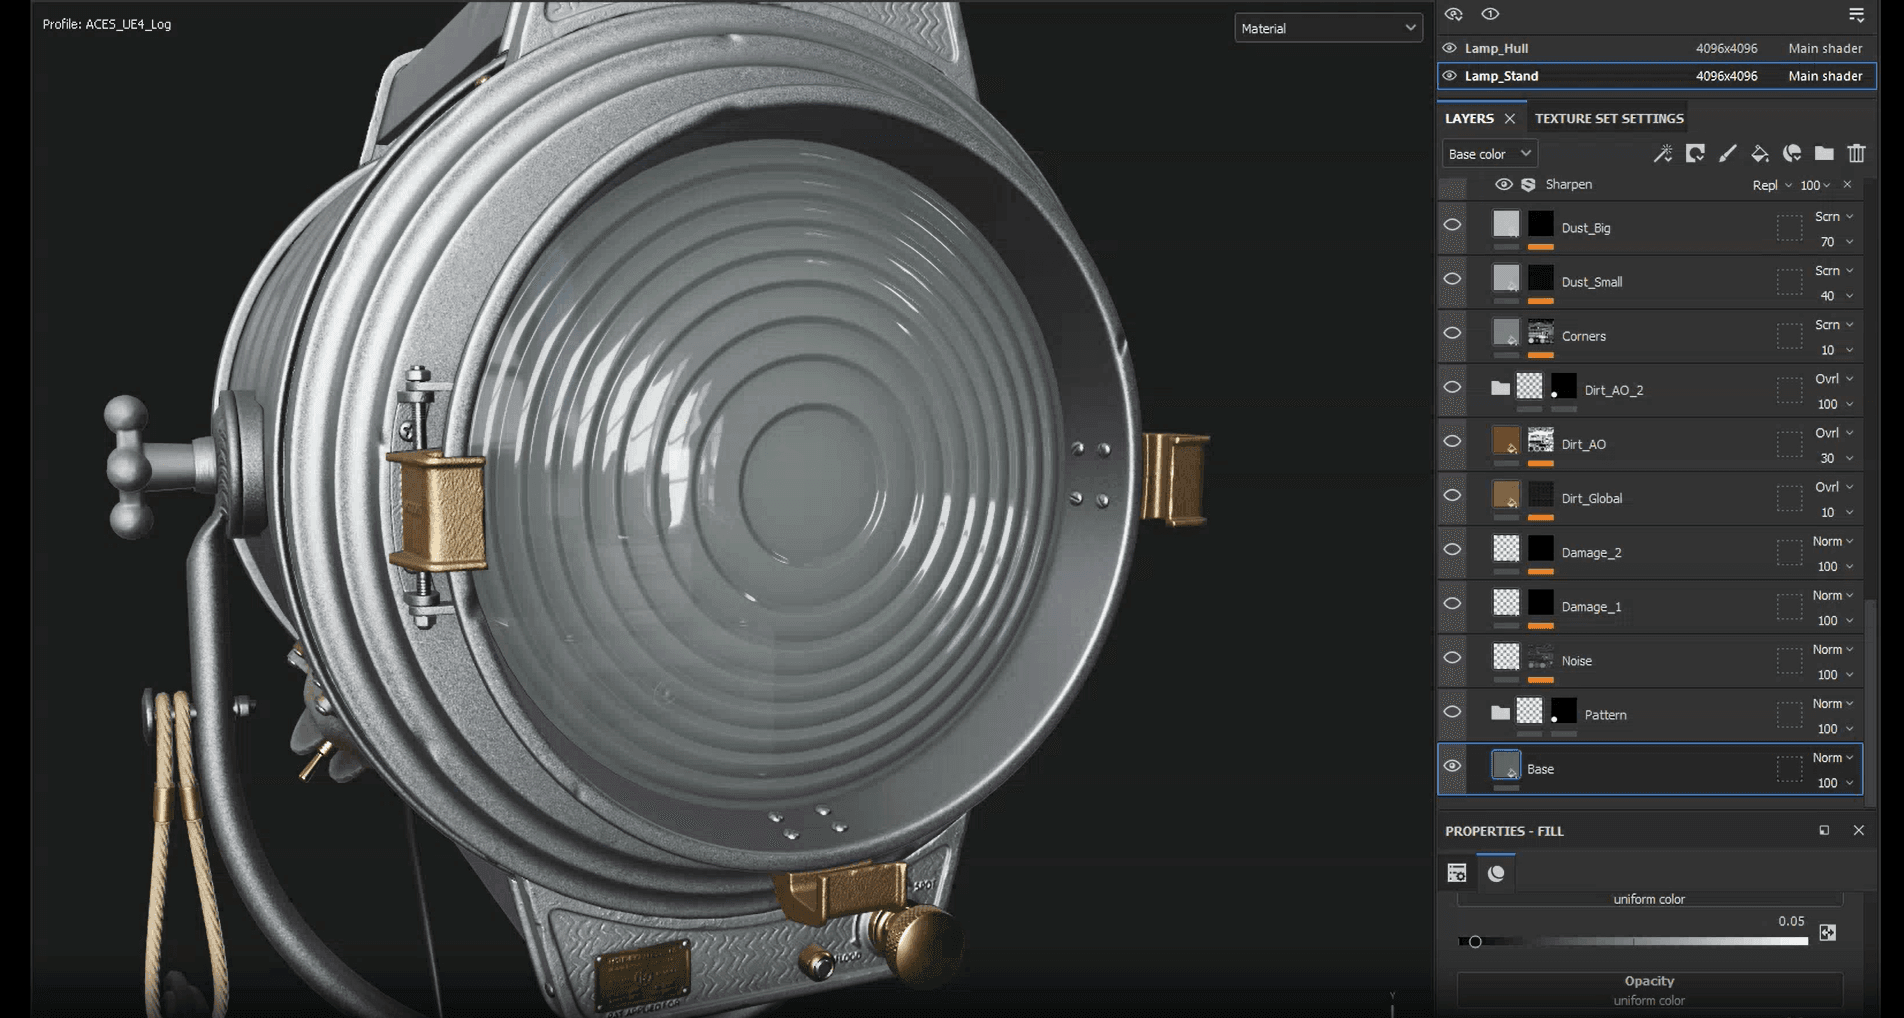1904x1018 pixels.
Task: Select the Damage_1 layer mask thumbnail
Action: point(1541,603)
